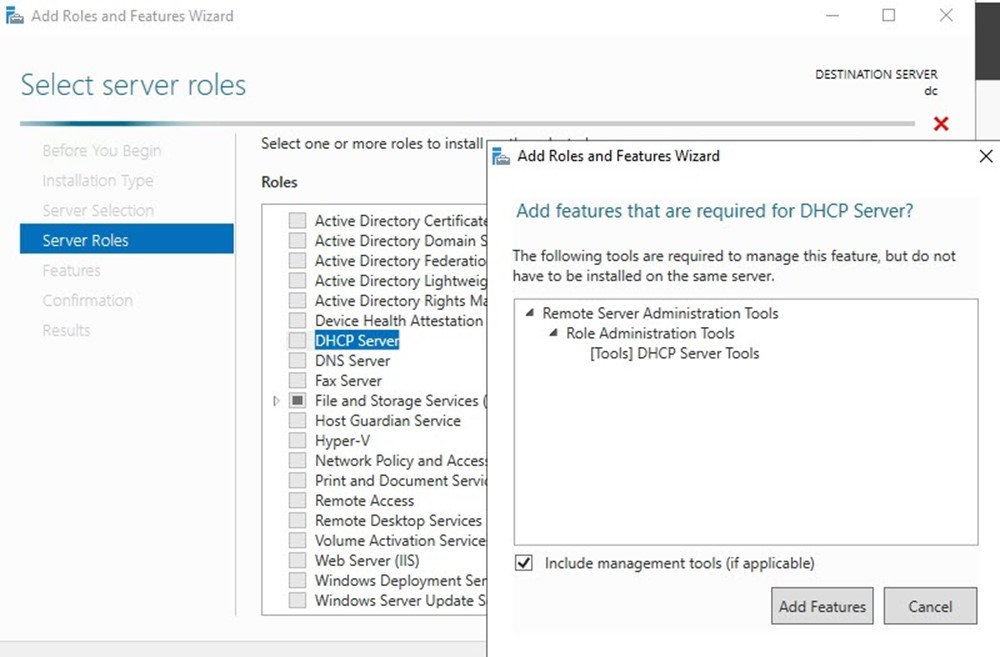
Task: Tick the Active Directory Rights Management checkbox
Action: (x=297, y=300)
